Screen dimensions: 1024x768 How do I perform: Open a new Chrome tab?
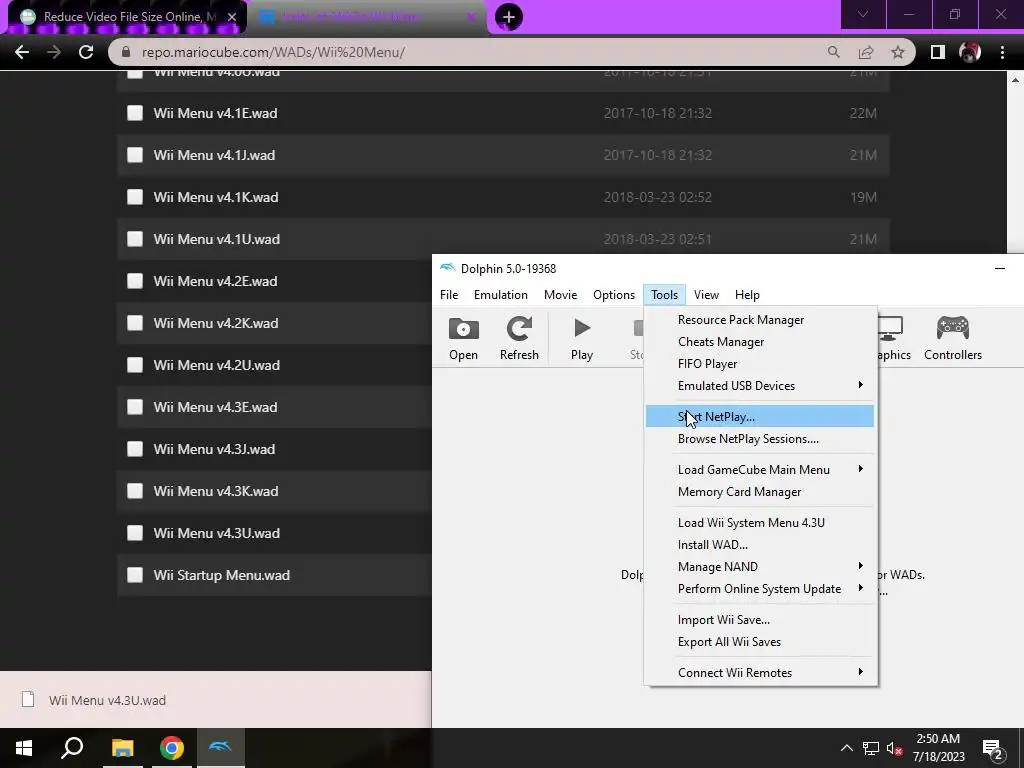(509, 17)
